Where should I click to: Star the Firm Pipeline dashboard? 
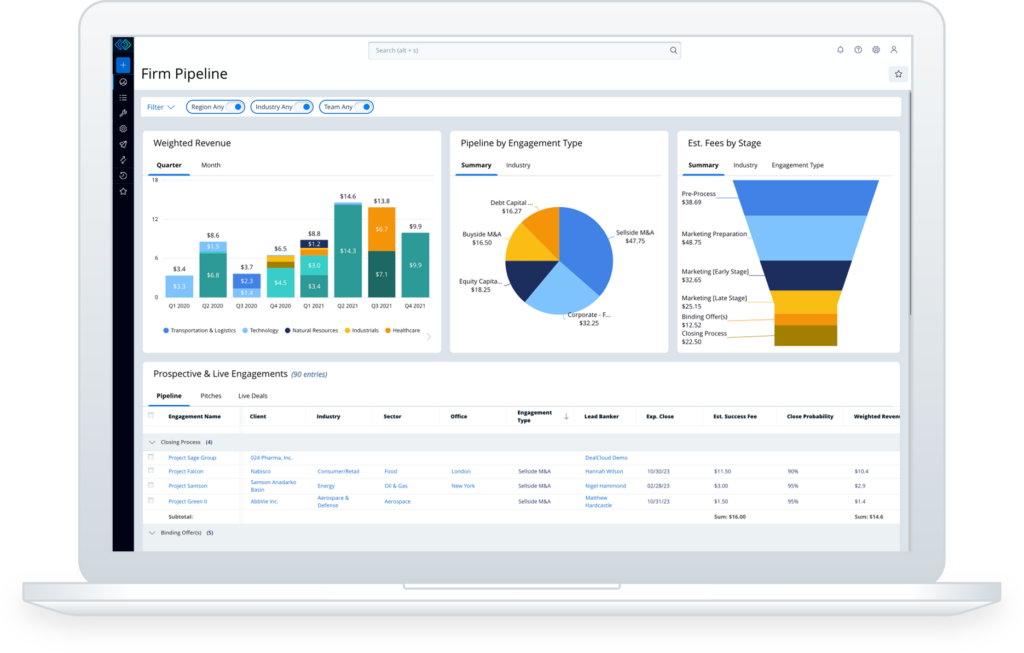click(x=897, y=73)
